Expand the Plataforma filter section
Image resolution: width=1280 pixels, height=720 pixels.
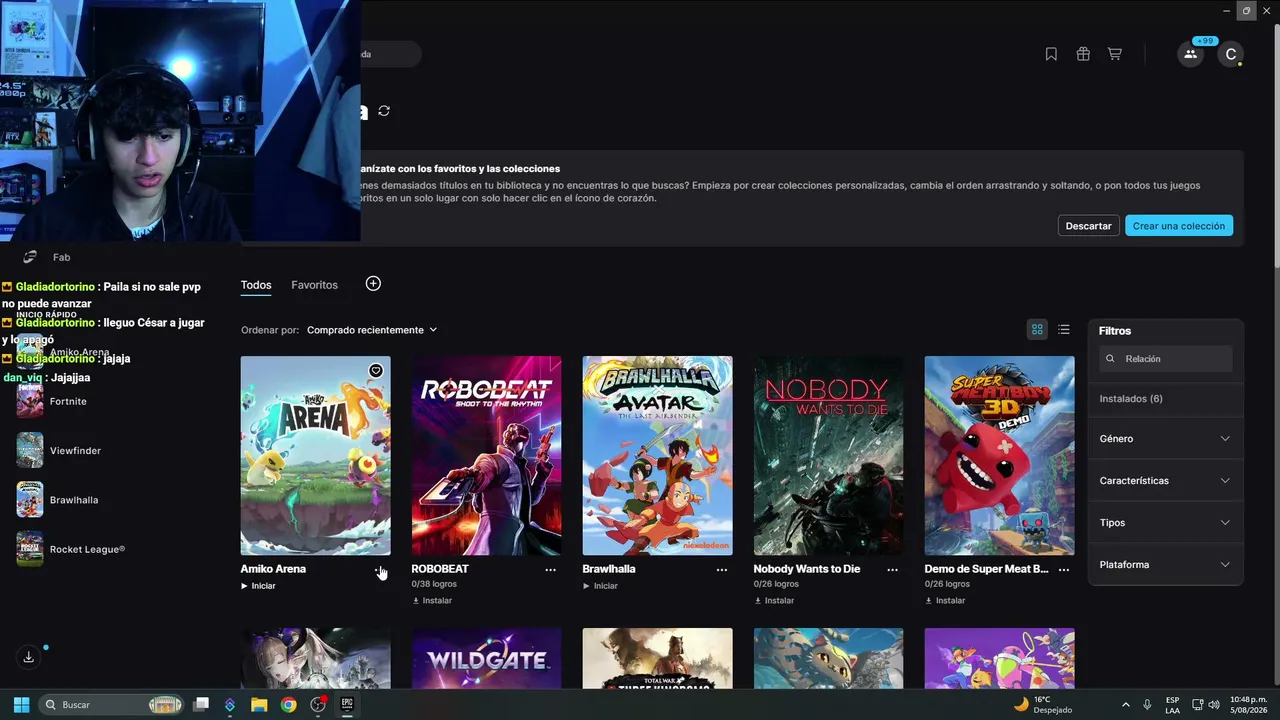pyautogui.click(x=1165, y=565)
